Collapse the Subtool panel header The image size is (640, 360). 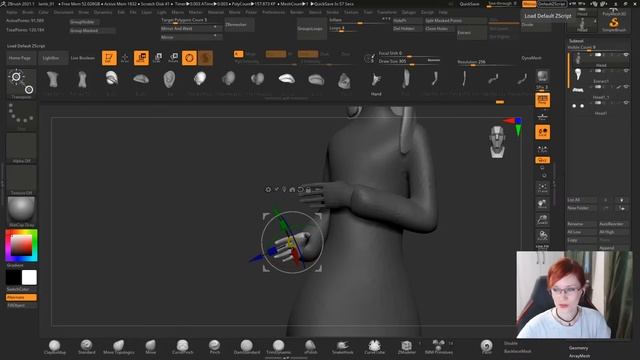click(x=576, y=41)
